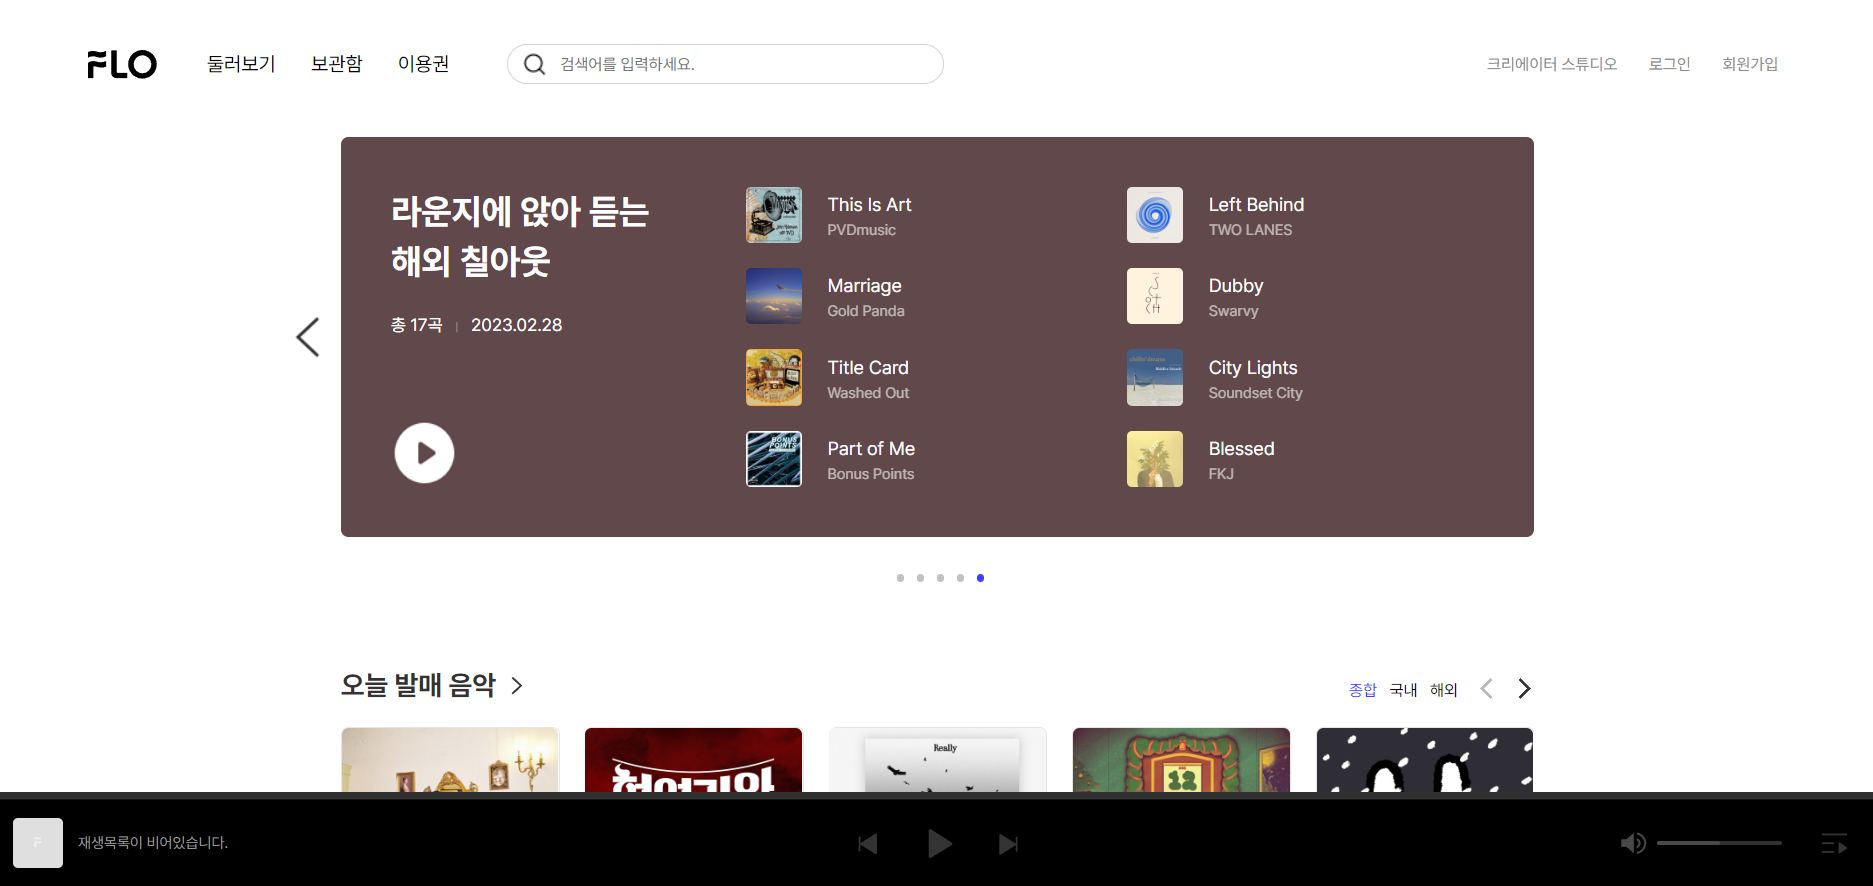
Task: Skip to previous track in player bar
Action: pyautogui.click(x=868, y=844)
